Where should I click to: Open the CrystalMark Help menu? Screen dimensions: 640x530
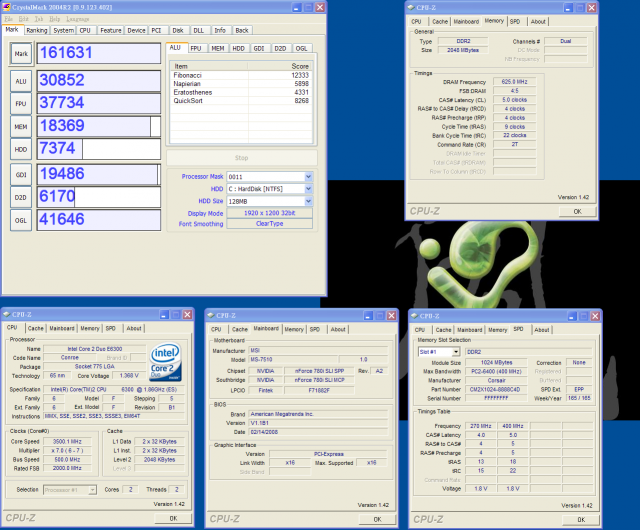coord(55,19)
